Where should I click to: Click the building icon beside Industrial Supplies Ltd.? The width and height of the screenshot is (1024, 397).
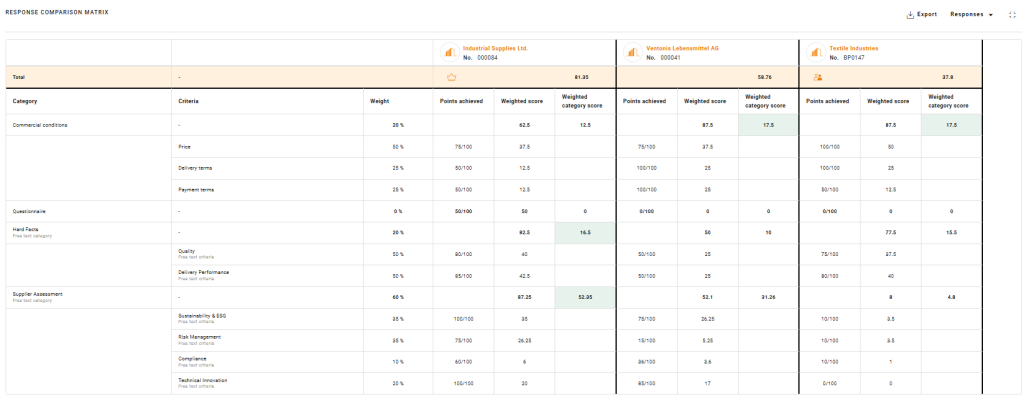tap(449, 52)
